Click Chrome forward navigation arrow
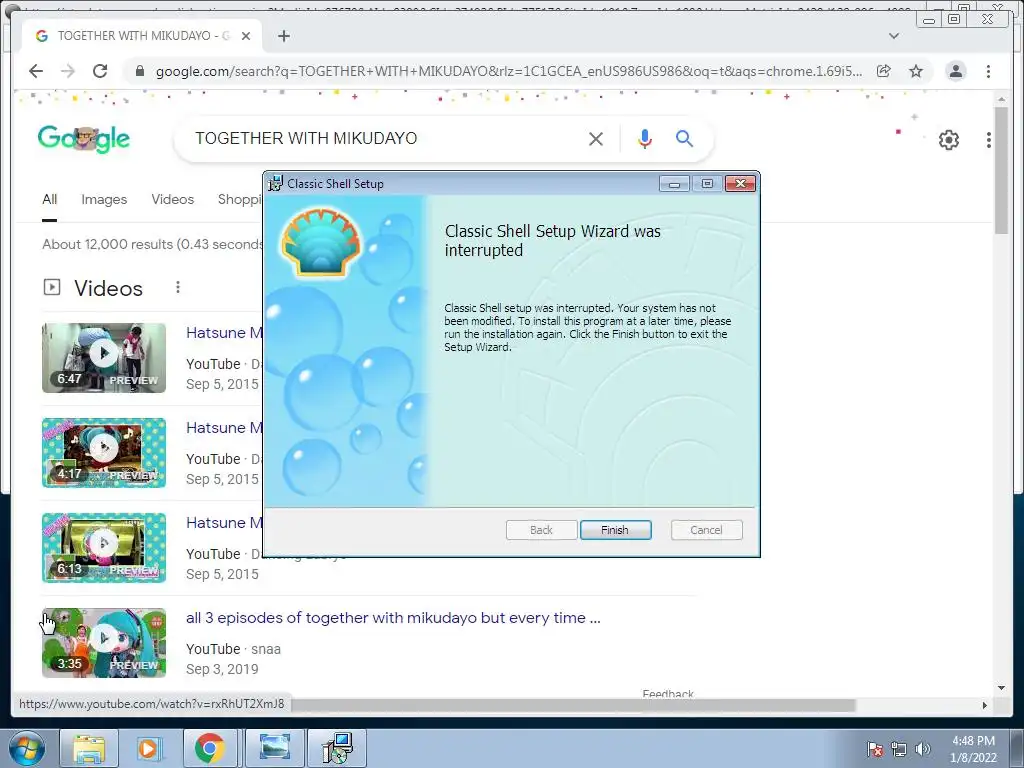Image resolution: width=1024 pixels, height=768 pixels. (x=68, y=71)
